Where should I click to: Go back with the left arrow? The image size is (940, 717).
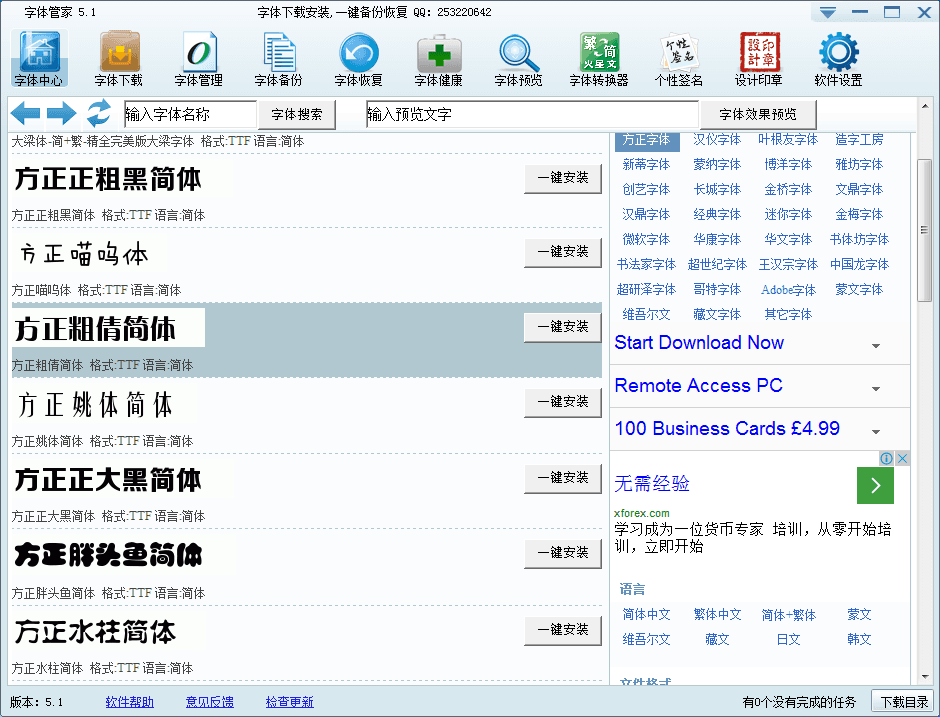click(25, 113)
